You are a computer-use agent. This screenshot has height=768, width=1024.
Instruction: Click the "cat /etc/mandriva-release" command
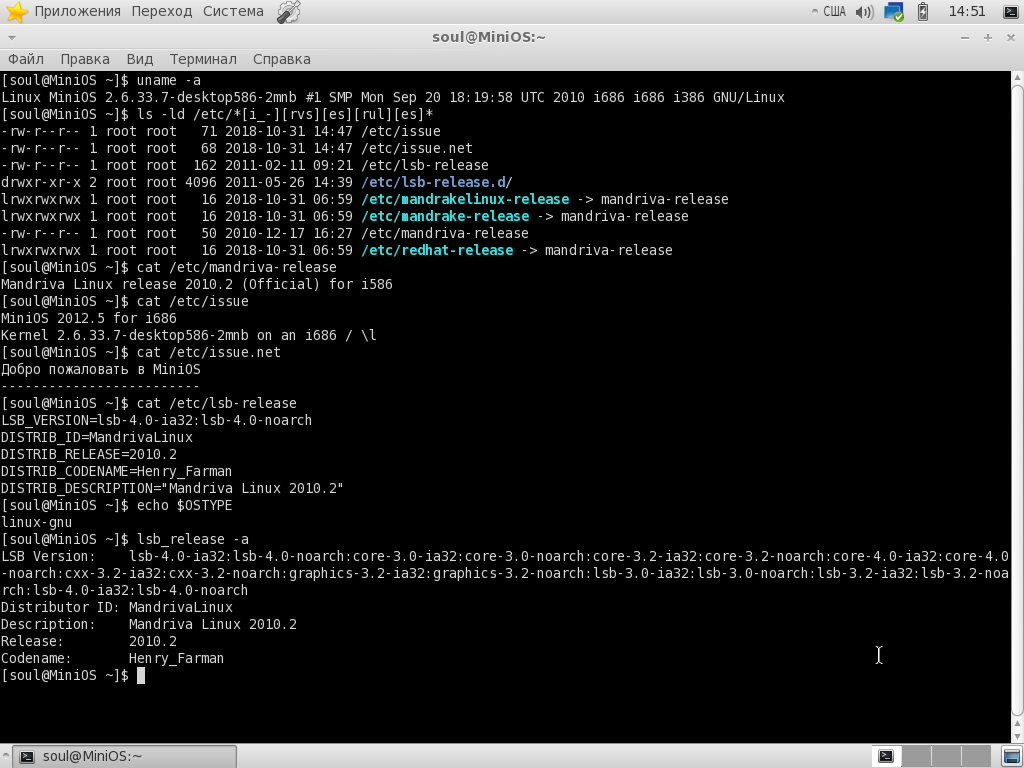pos(236,267)
